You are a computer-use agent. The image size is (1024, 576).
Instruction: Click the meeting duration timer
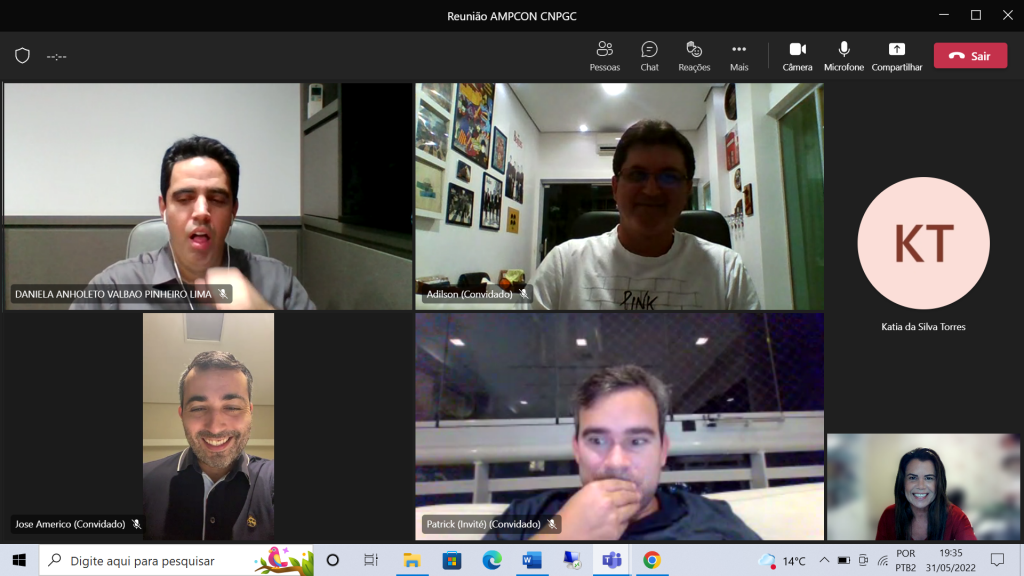pos(57,56)
